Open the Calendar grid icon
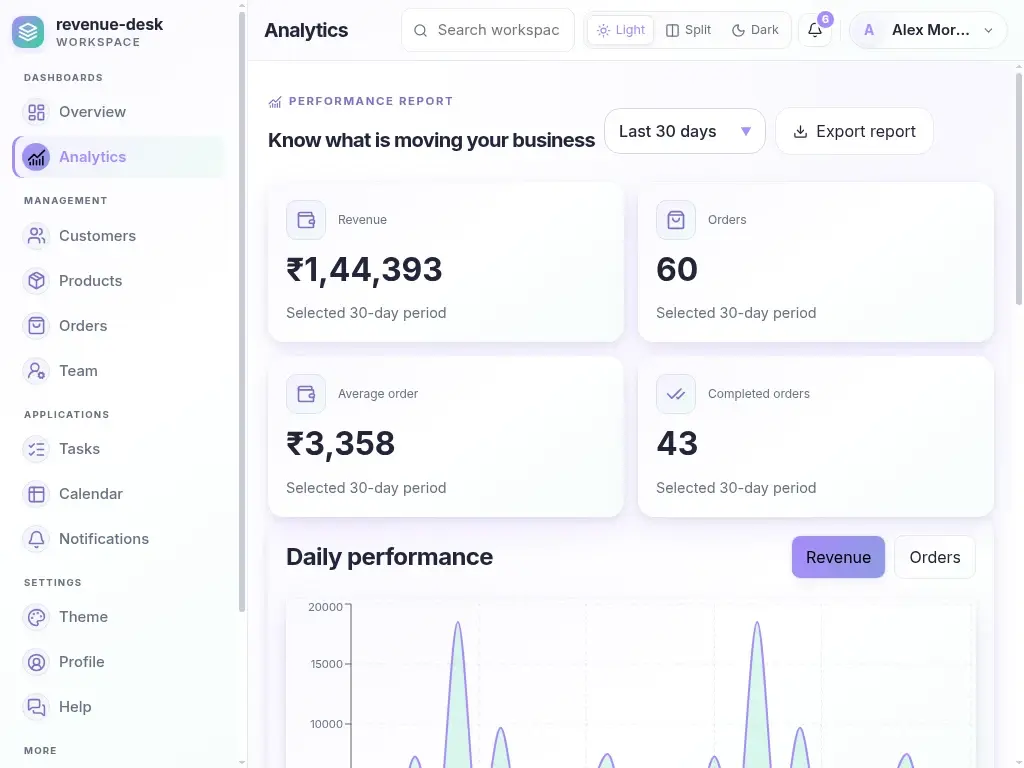The width and height of the screenshot is (1024, 768). pos(37,494)
